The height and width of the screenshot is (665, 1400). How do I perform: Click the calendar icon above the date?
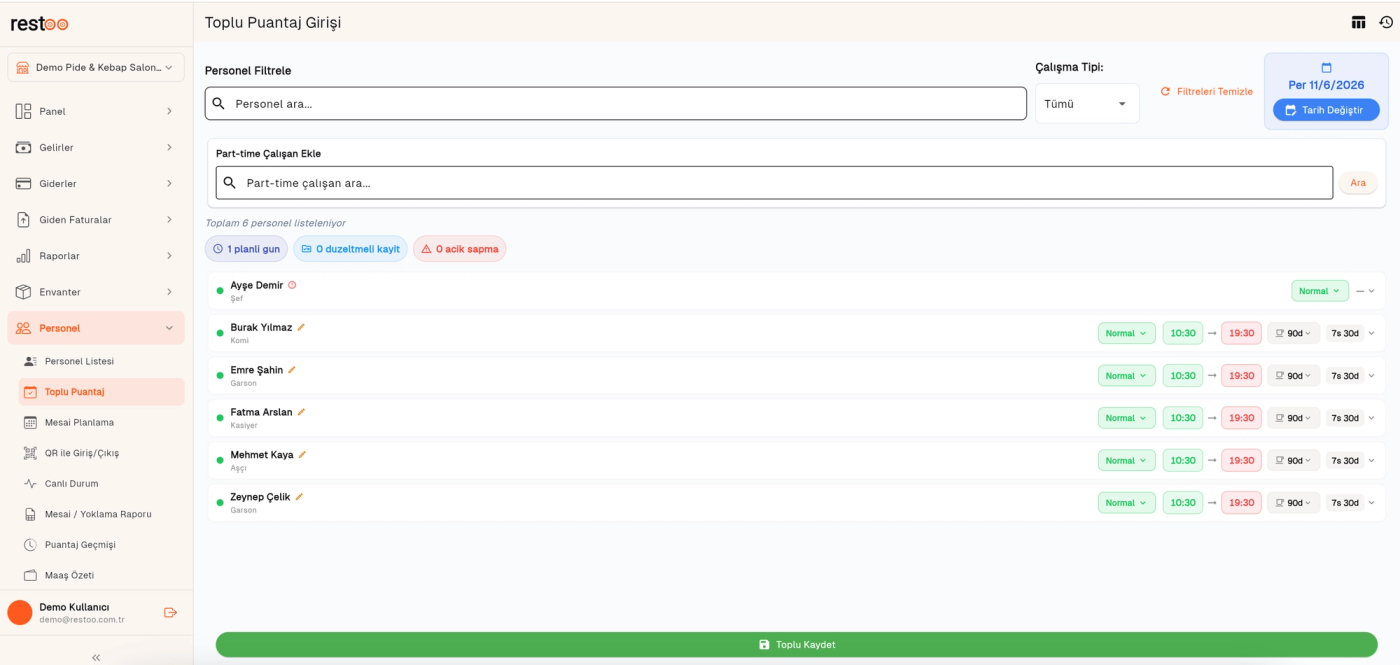click(1327, 68)
